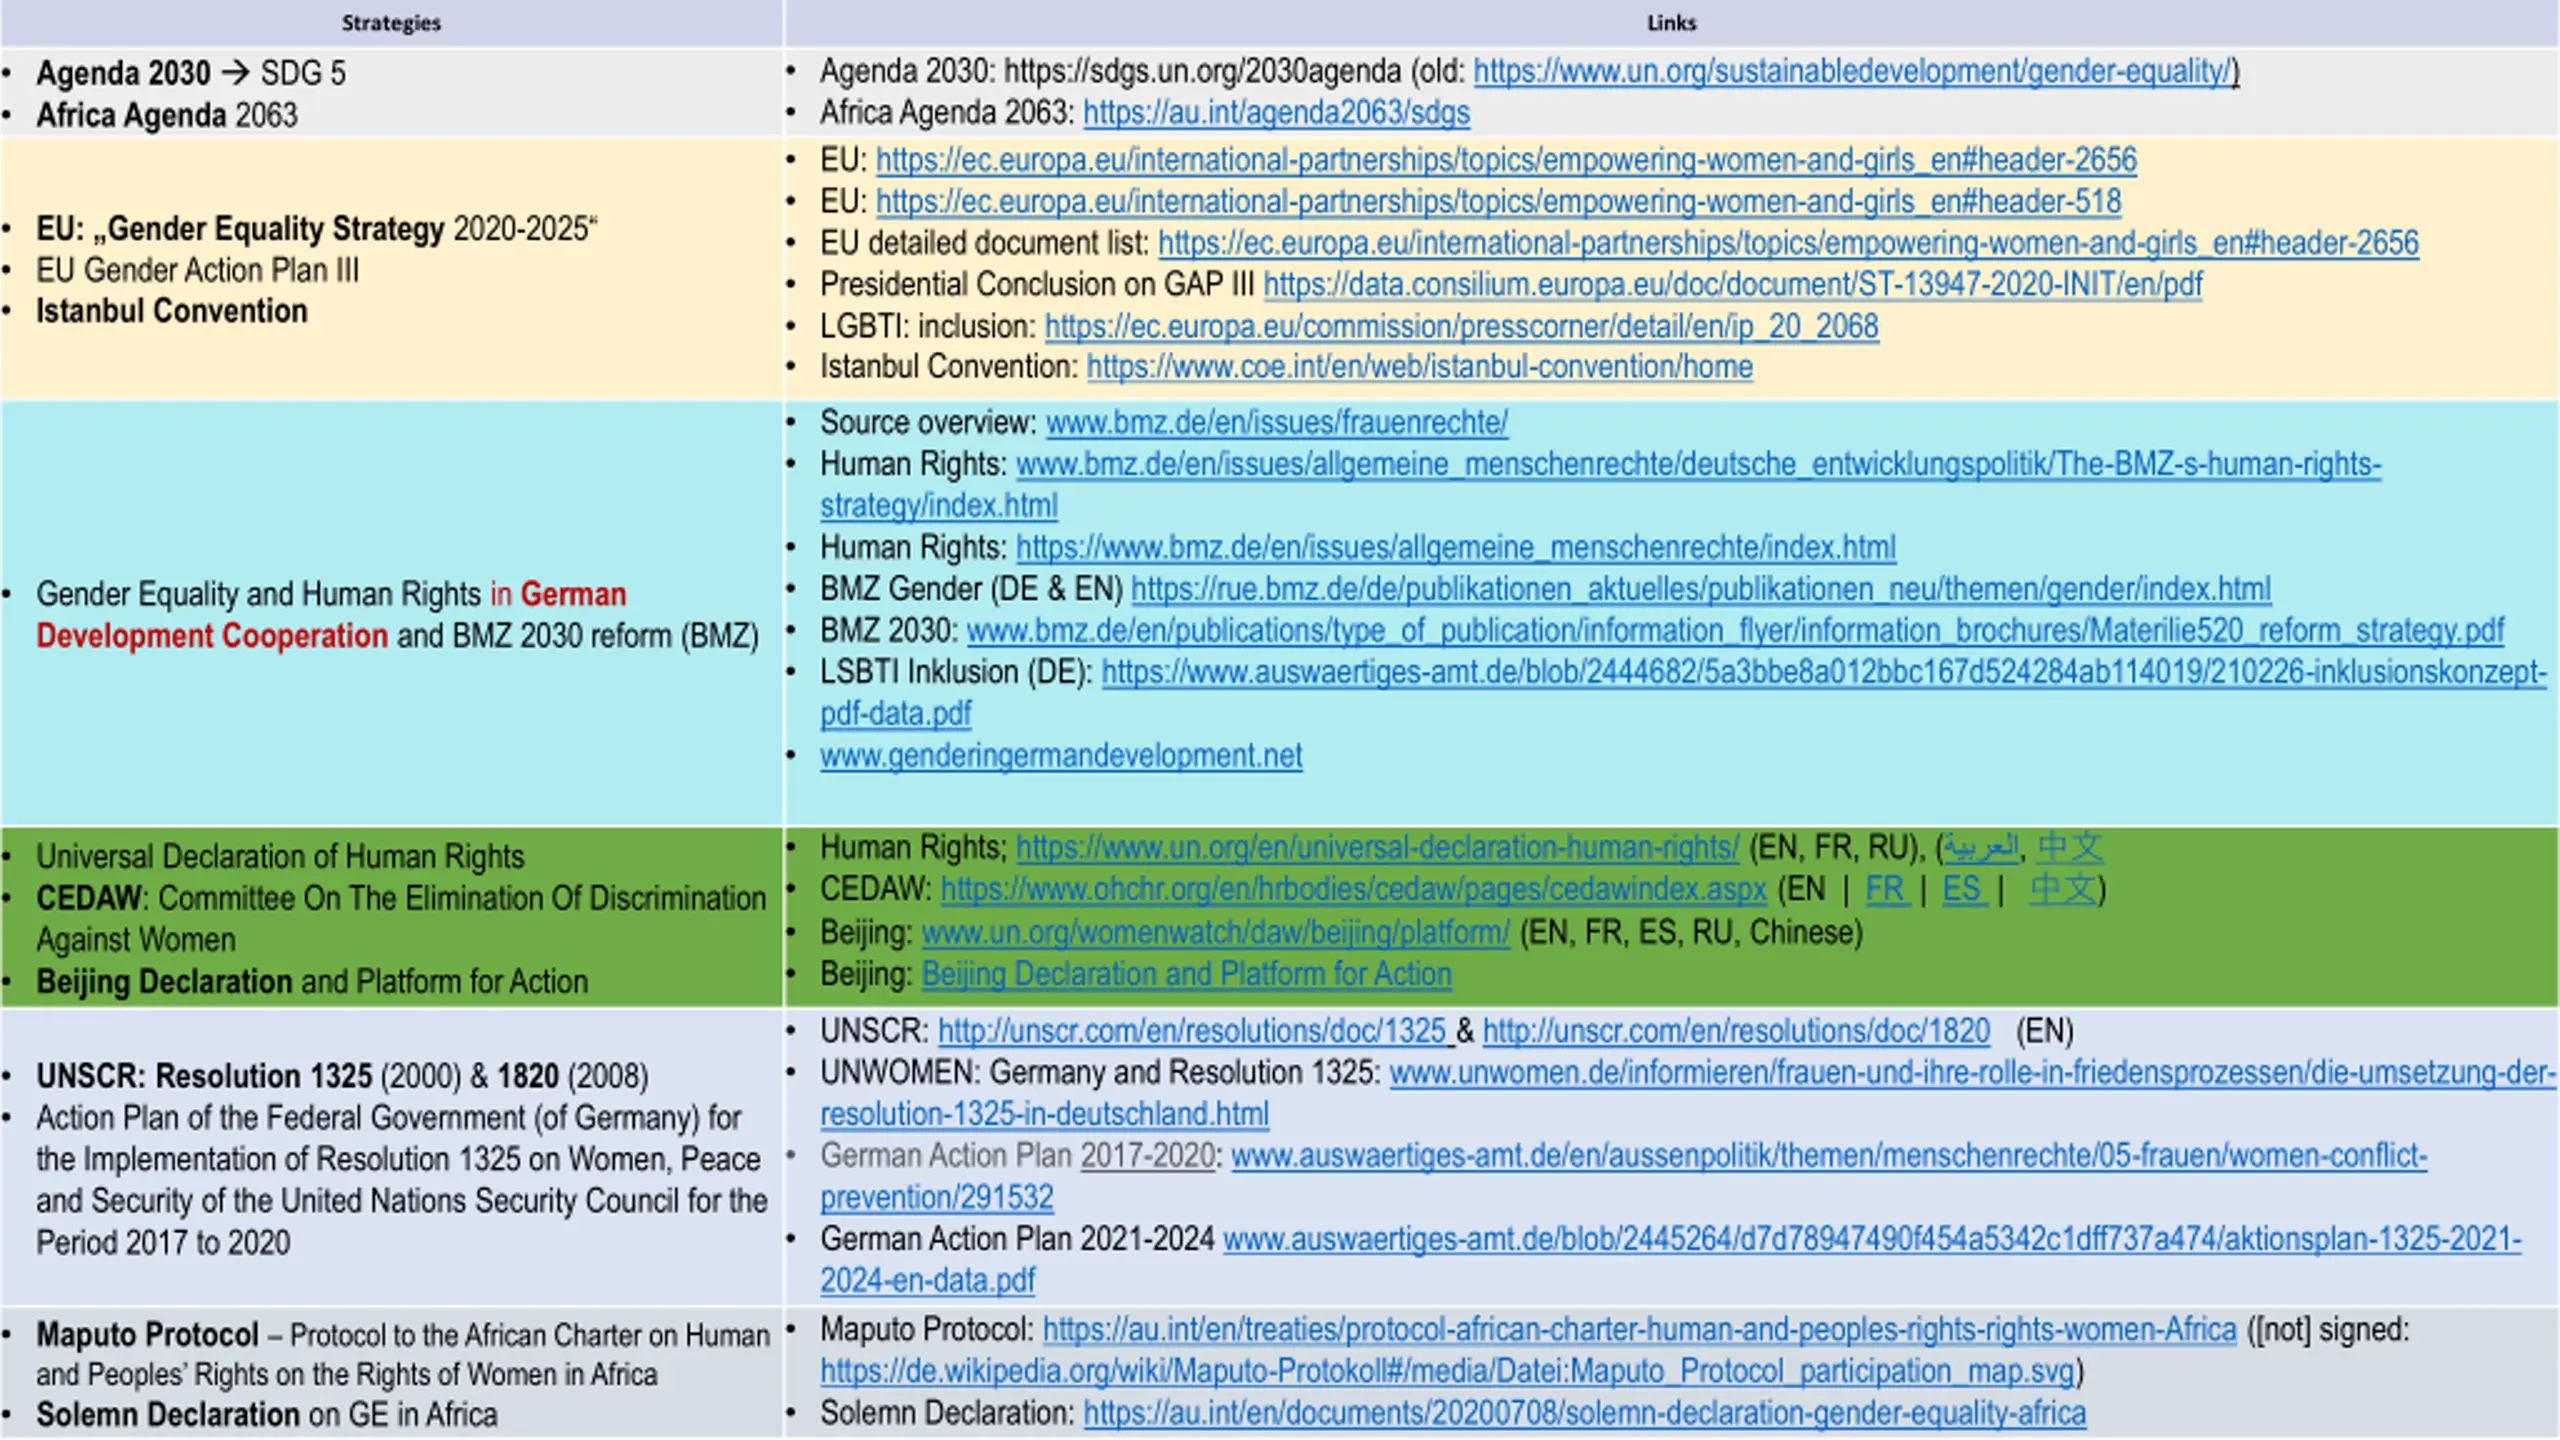Open the universal-declaration-human-rights link
2560x1440 pixels.
tap(1378, 848)
